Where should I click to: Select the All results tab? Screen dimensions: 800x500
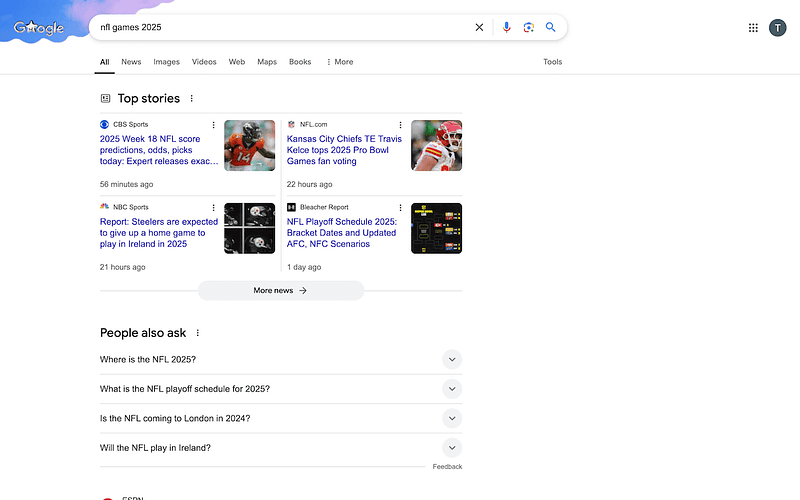pyautogui.click(x=105, y=62)
